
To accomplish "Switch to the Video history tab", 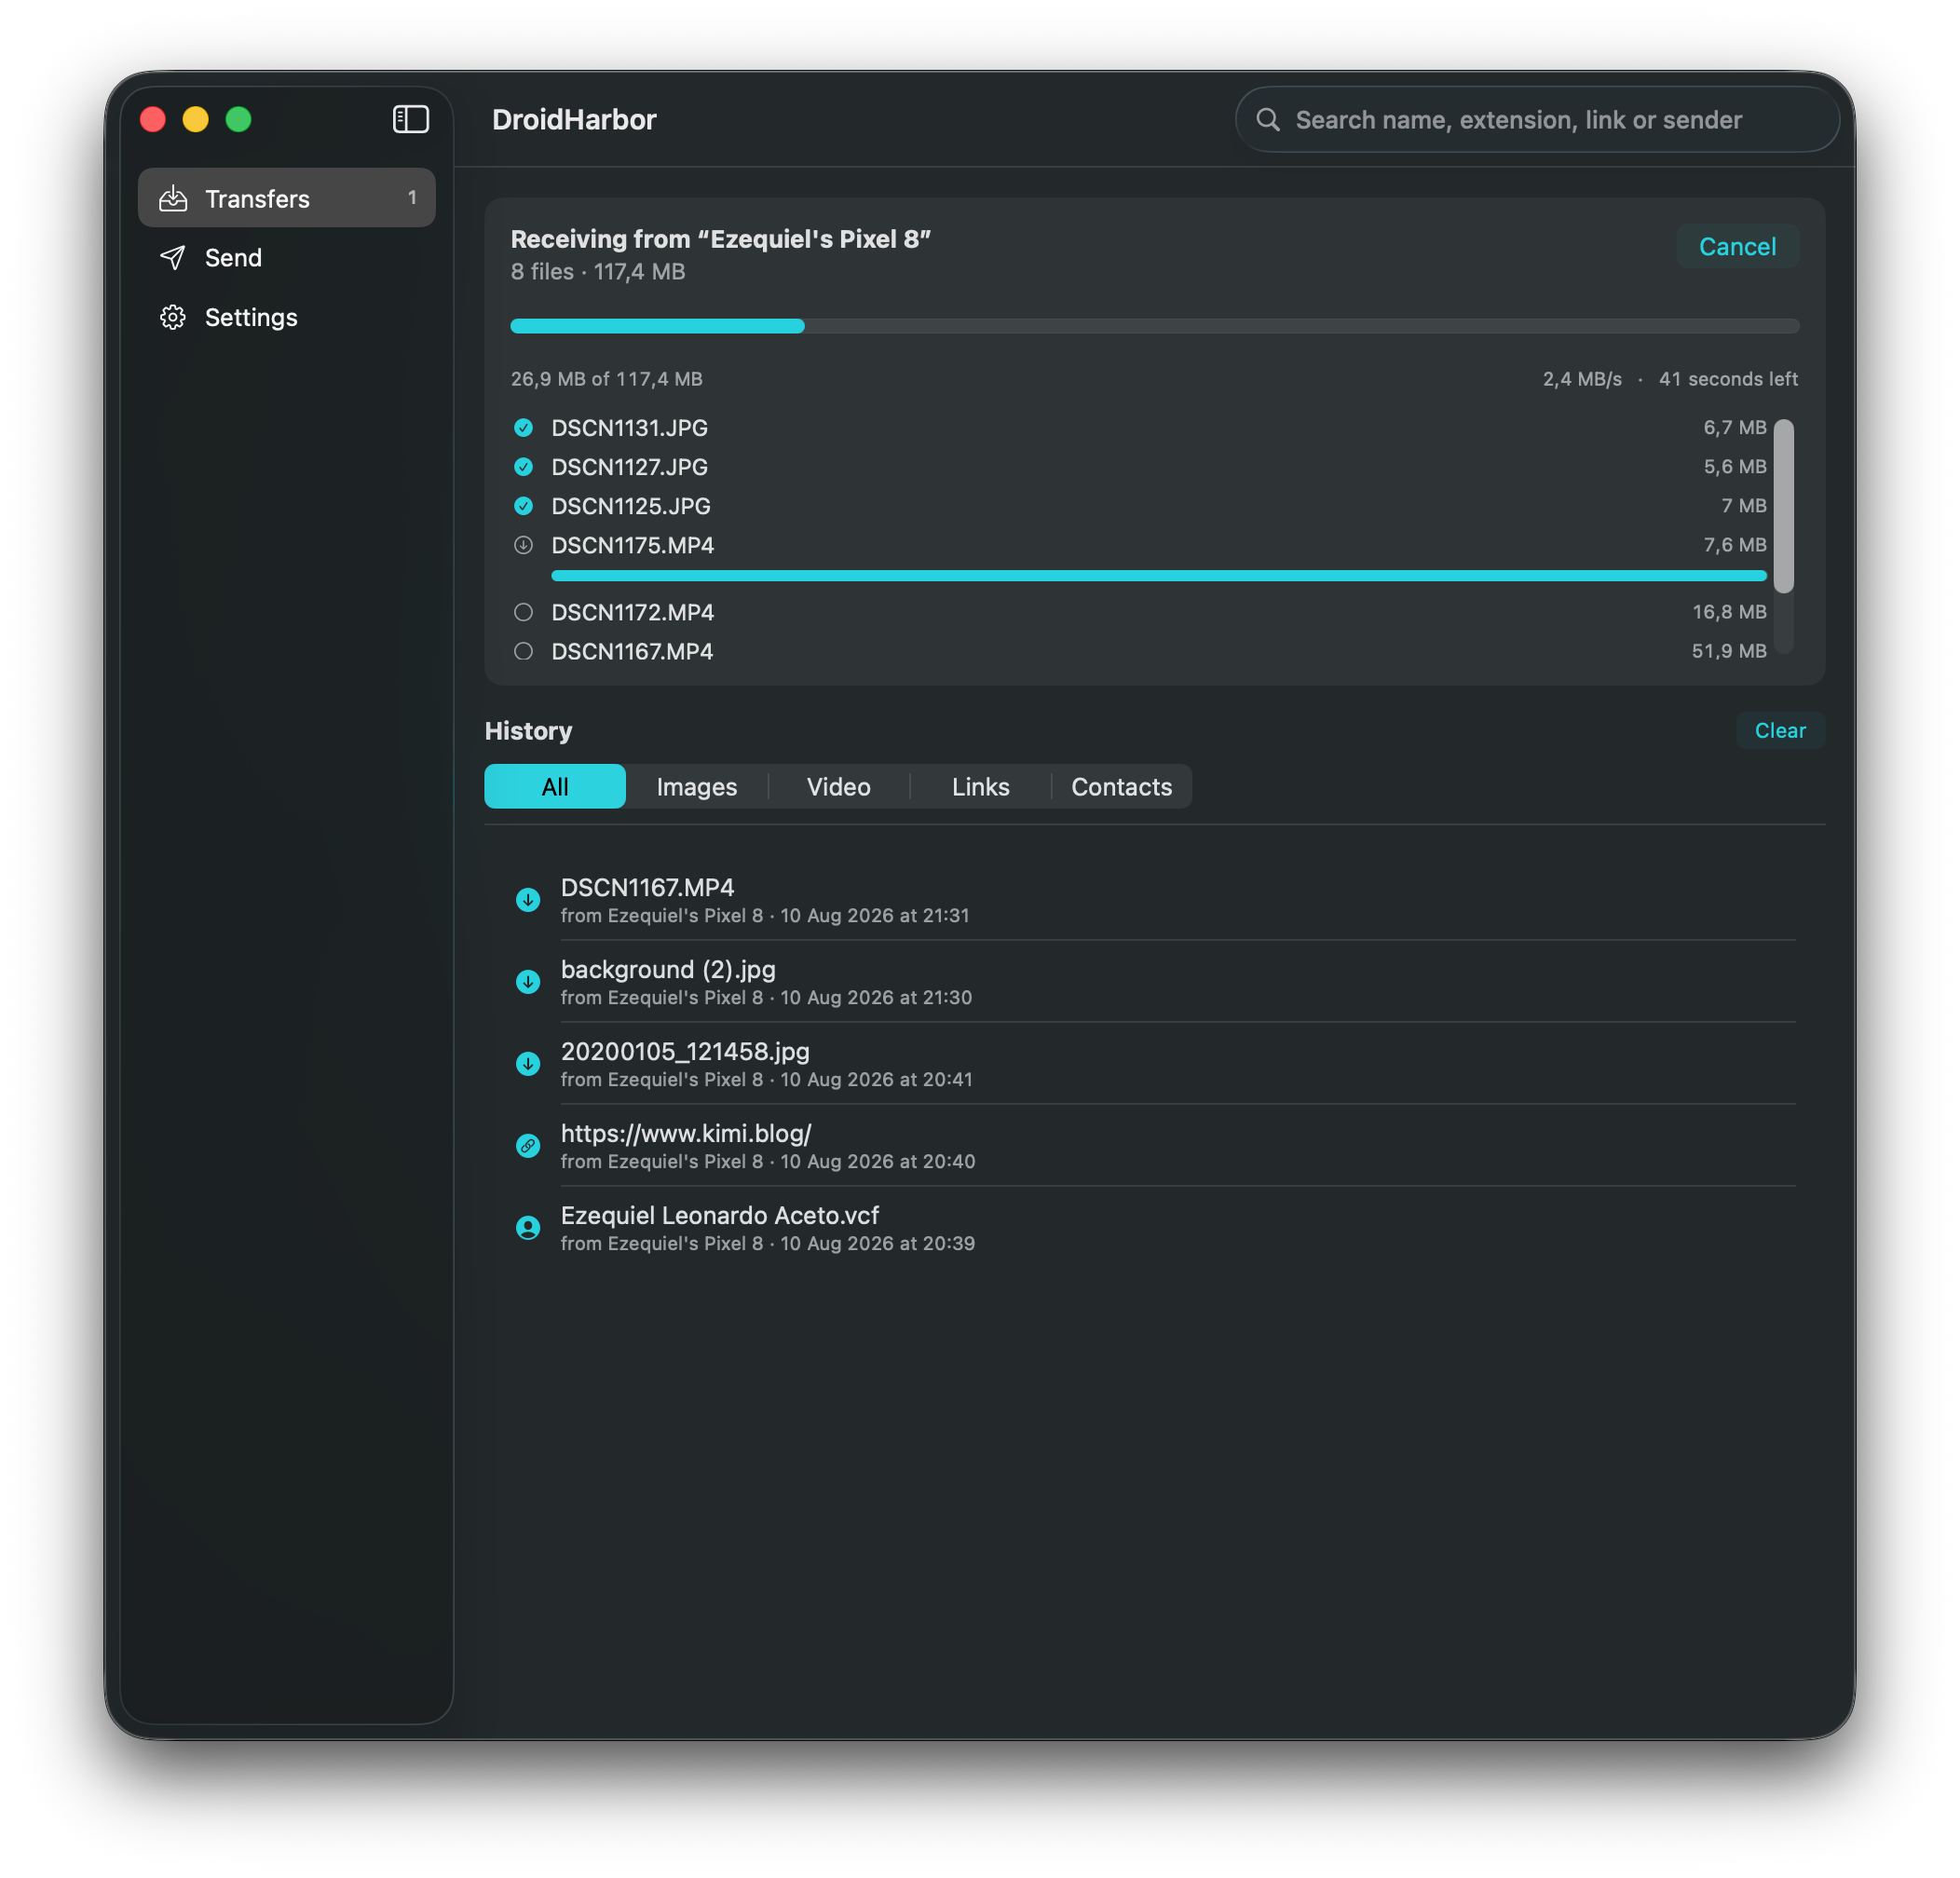I will click(839, 787).
